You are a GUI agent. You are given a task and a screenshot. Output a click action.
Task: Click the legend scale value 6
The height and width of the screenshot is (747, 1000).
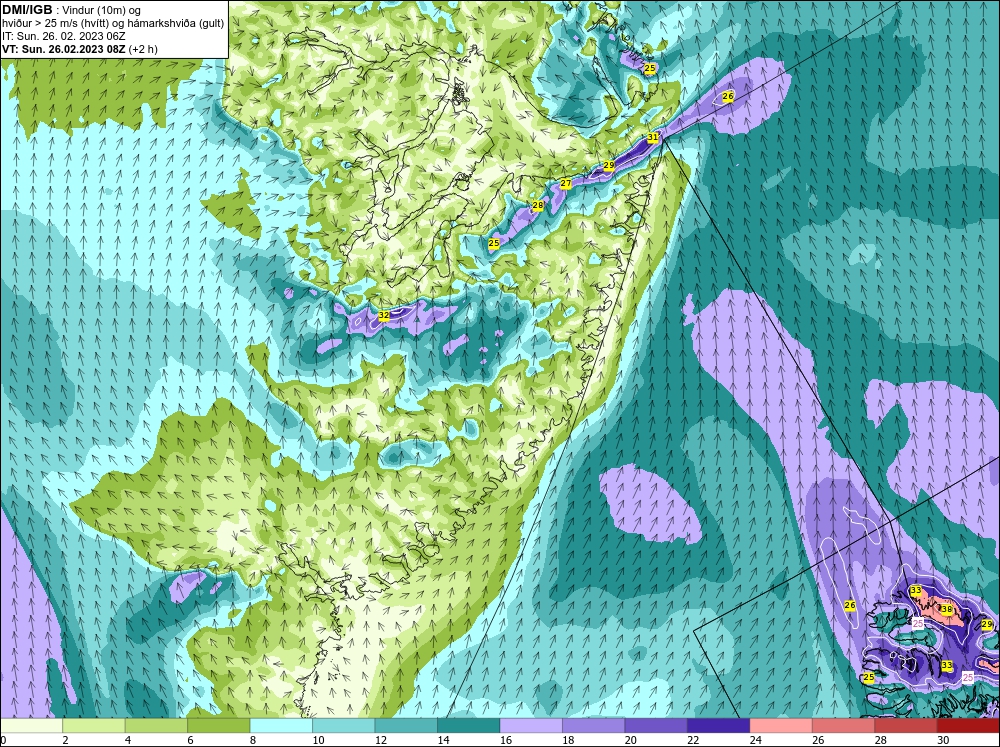point(191,740)
